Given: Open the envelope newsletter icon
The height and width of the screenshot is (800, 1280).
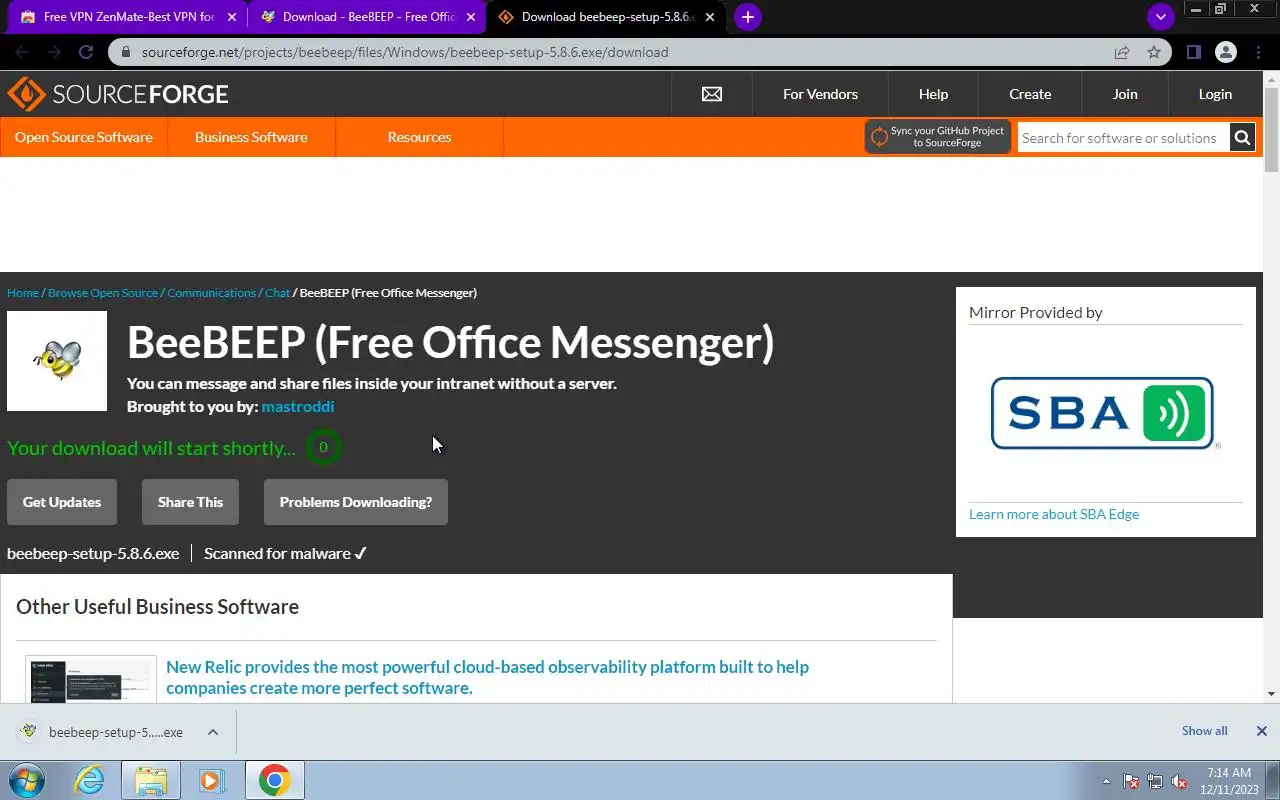Looking at the screenshot, I should [x=712, y=94].
